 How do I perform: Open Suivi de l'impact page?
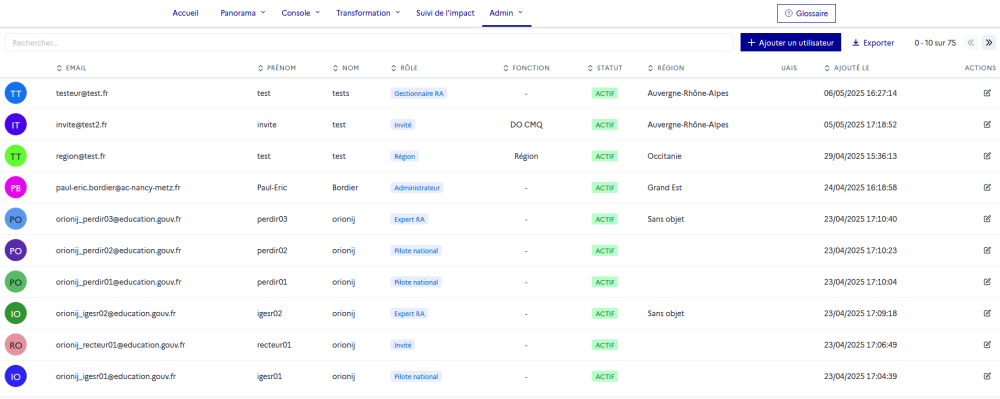pyautogui.click(x=445, y=13)
